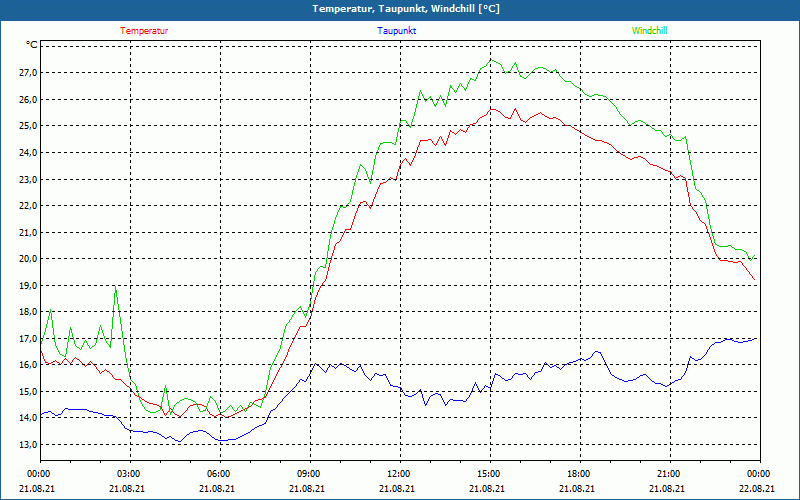
Task: Click the 25,0 y-axis value
Action: click(28, 126)
